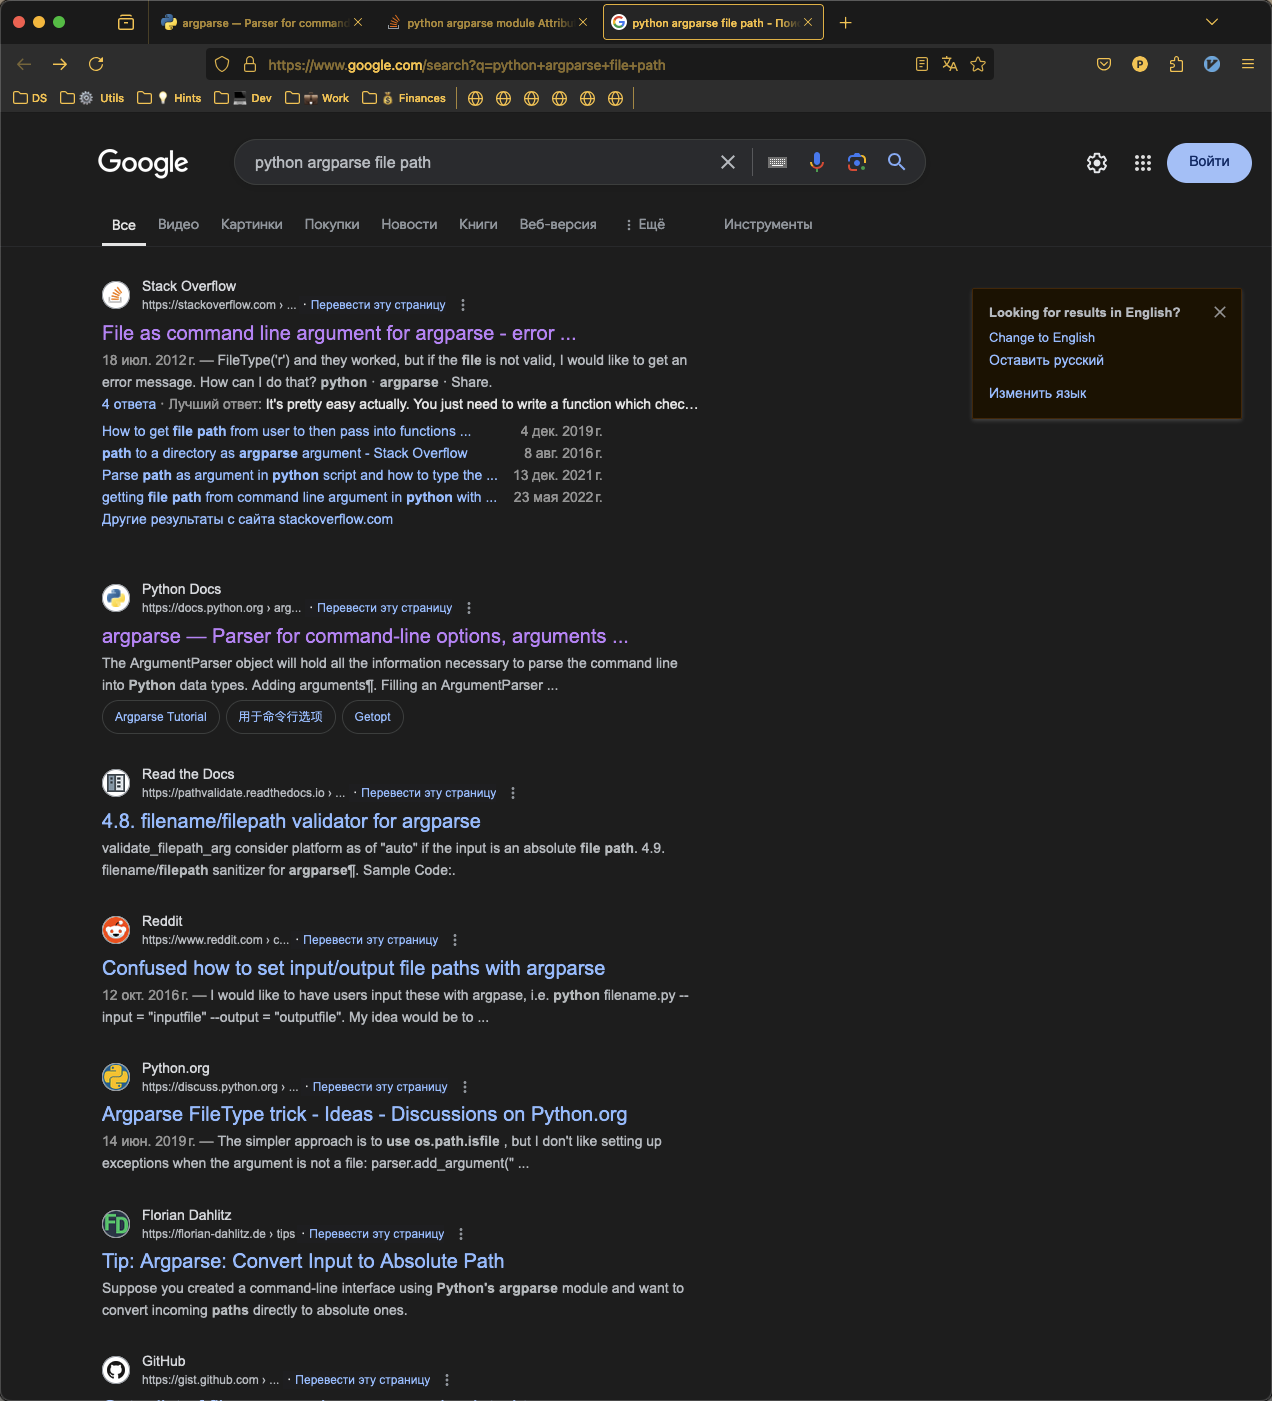1272x1401 pixels.
Task: Open the Dev bookmarks folder
Action: coord(243,98)
